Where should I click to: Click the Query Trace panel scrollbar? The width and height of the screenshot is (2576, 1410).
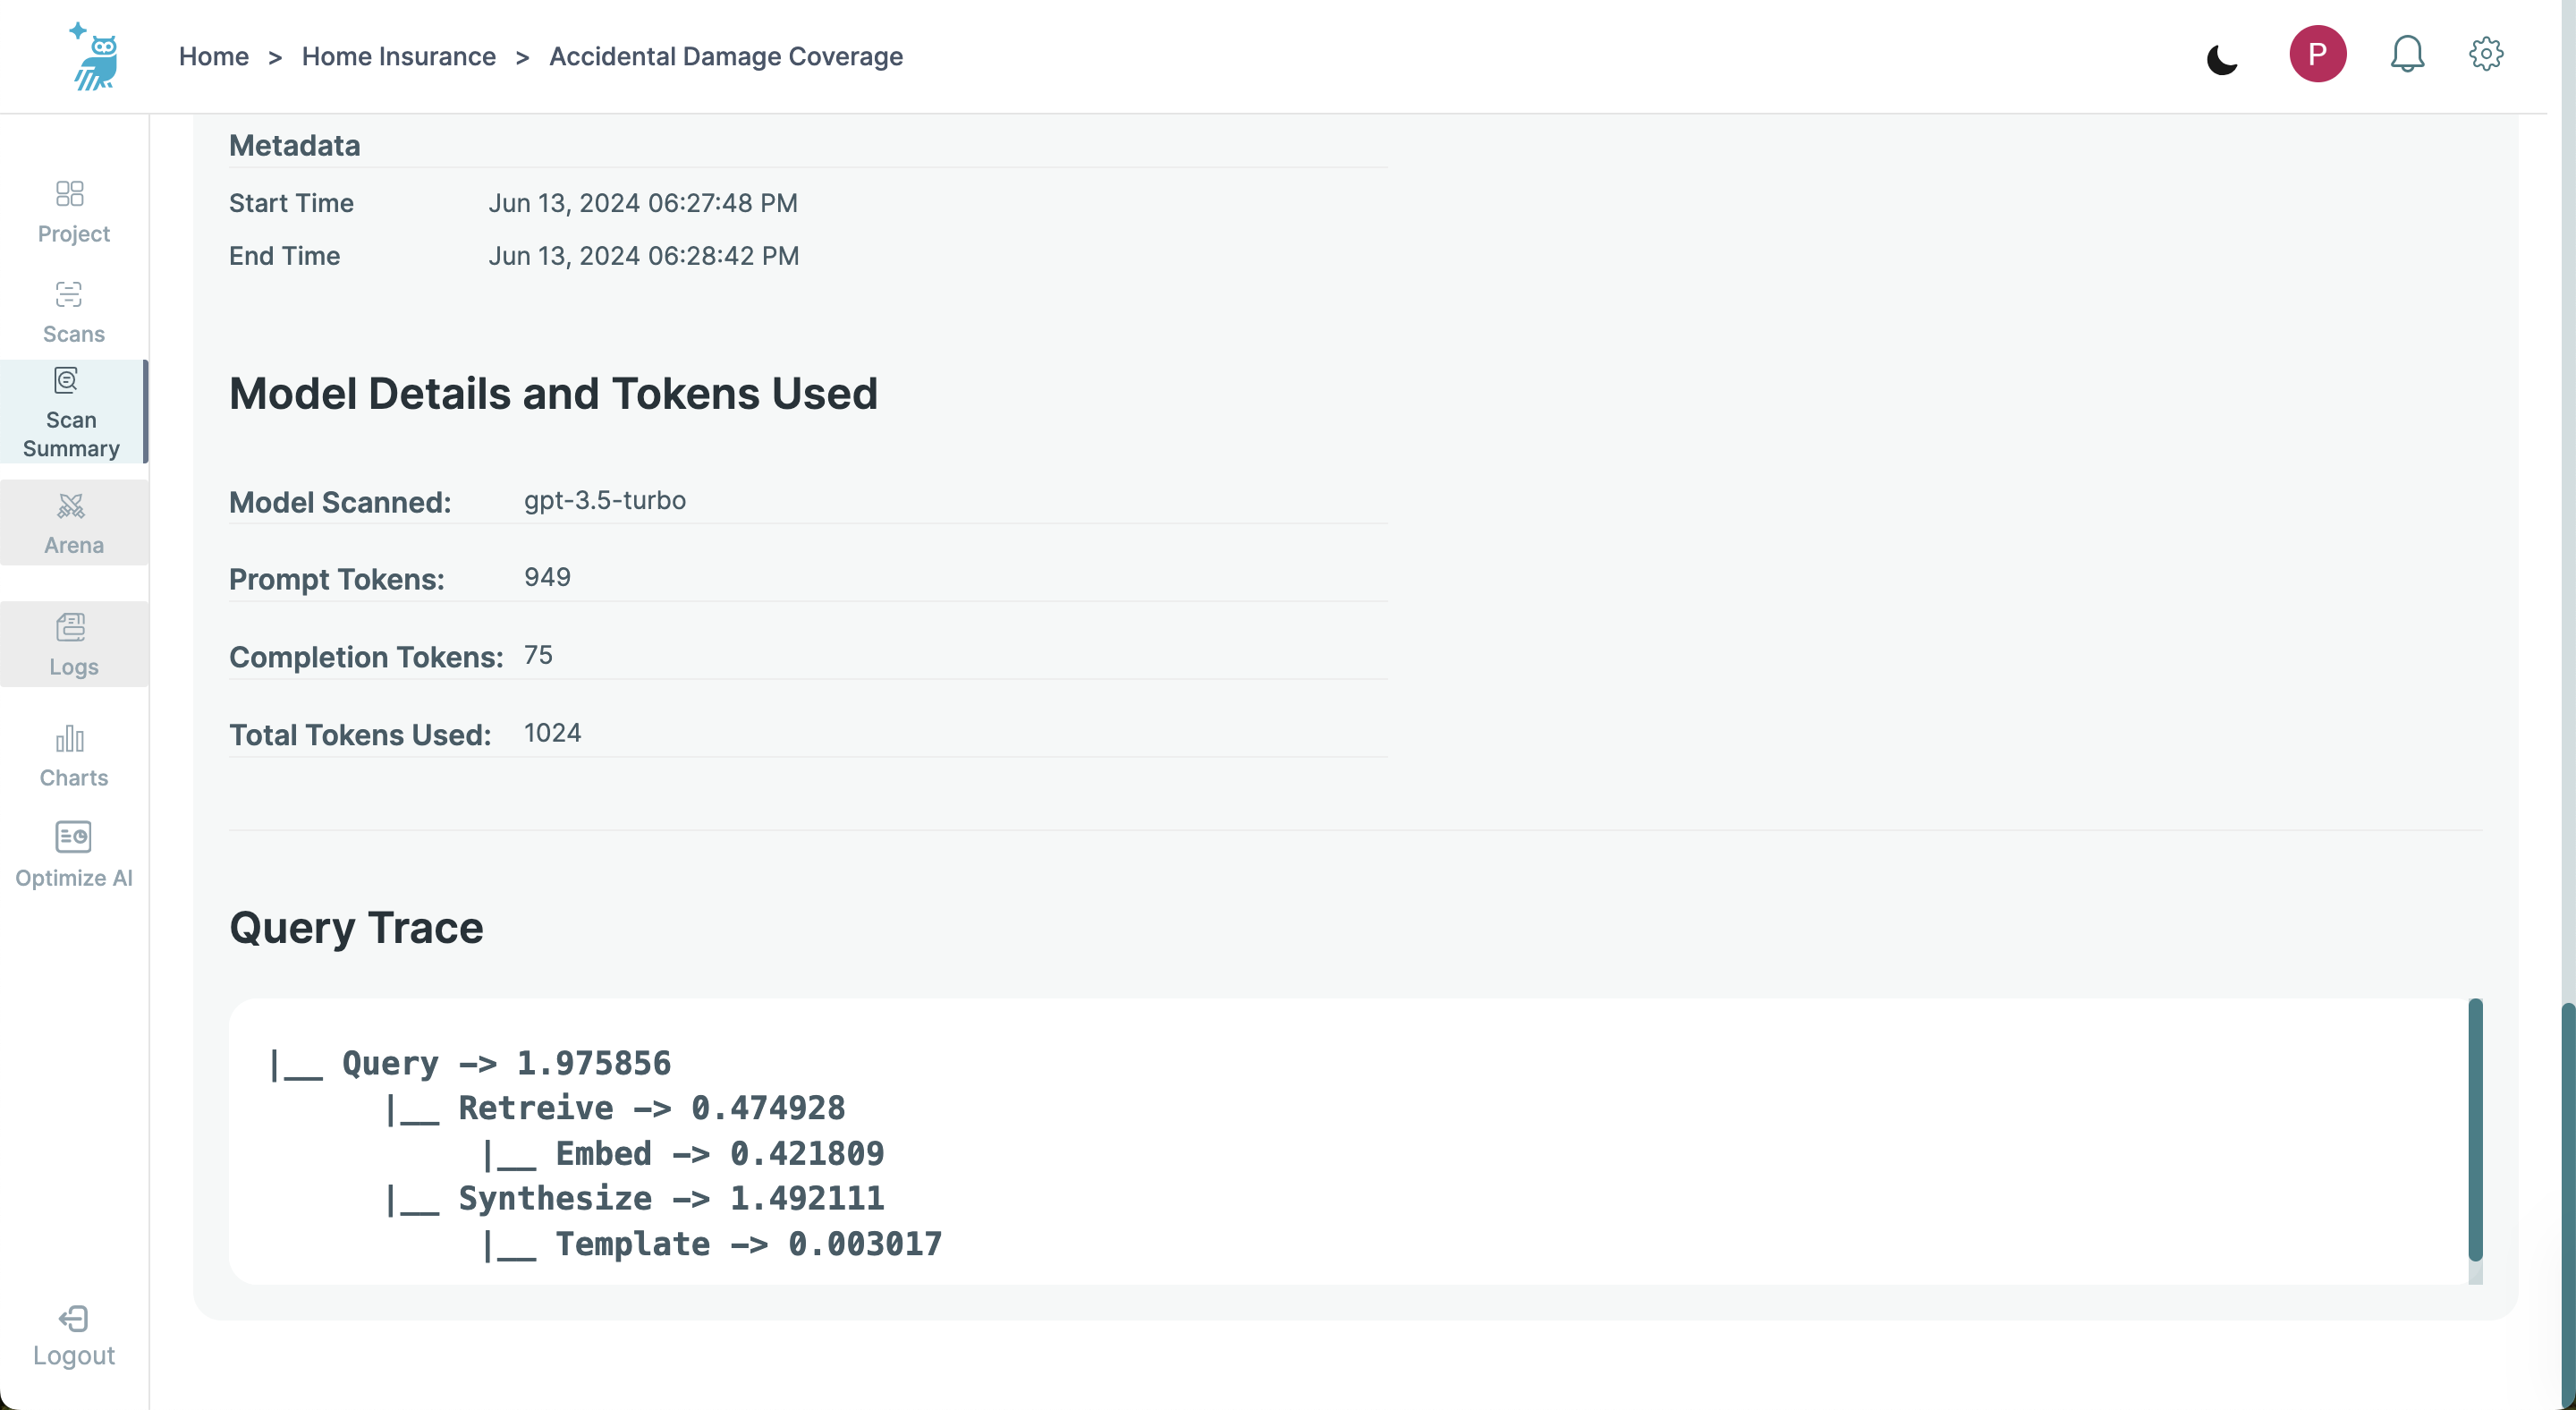coord(2475,1130)
